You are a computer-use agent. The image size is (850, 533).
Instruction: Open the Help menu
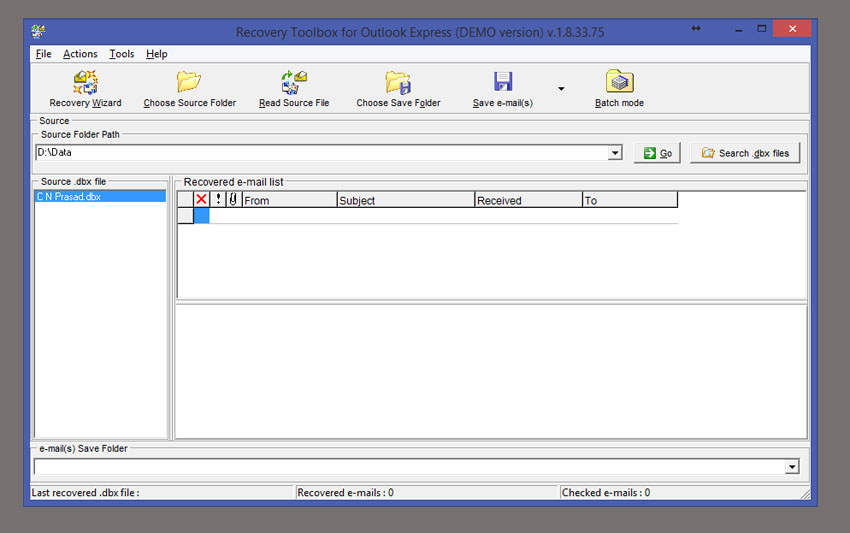point(157,54)
